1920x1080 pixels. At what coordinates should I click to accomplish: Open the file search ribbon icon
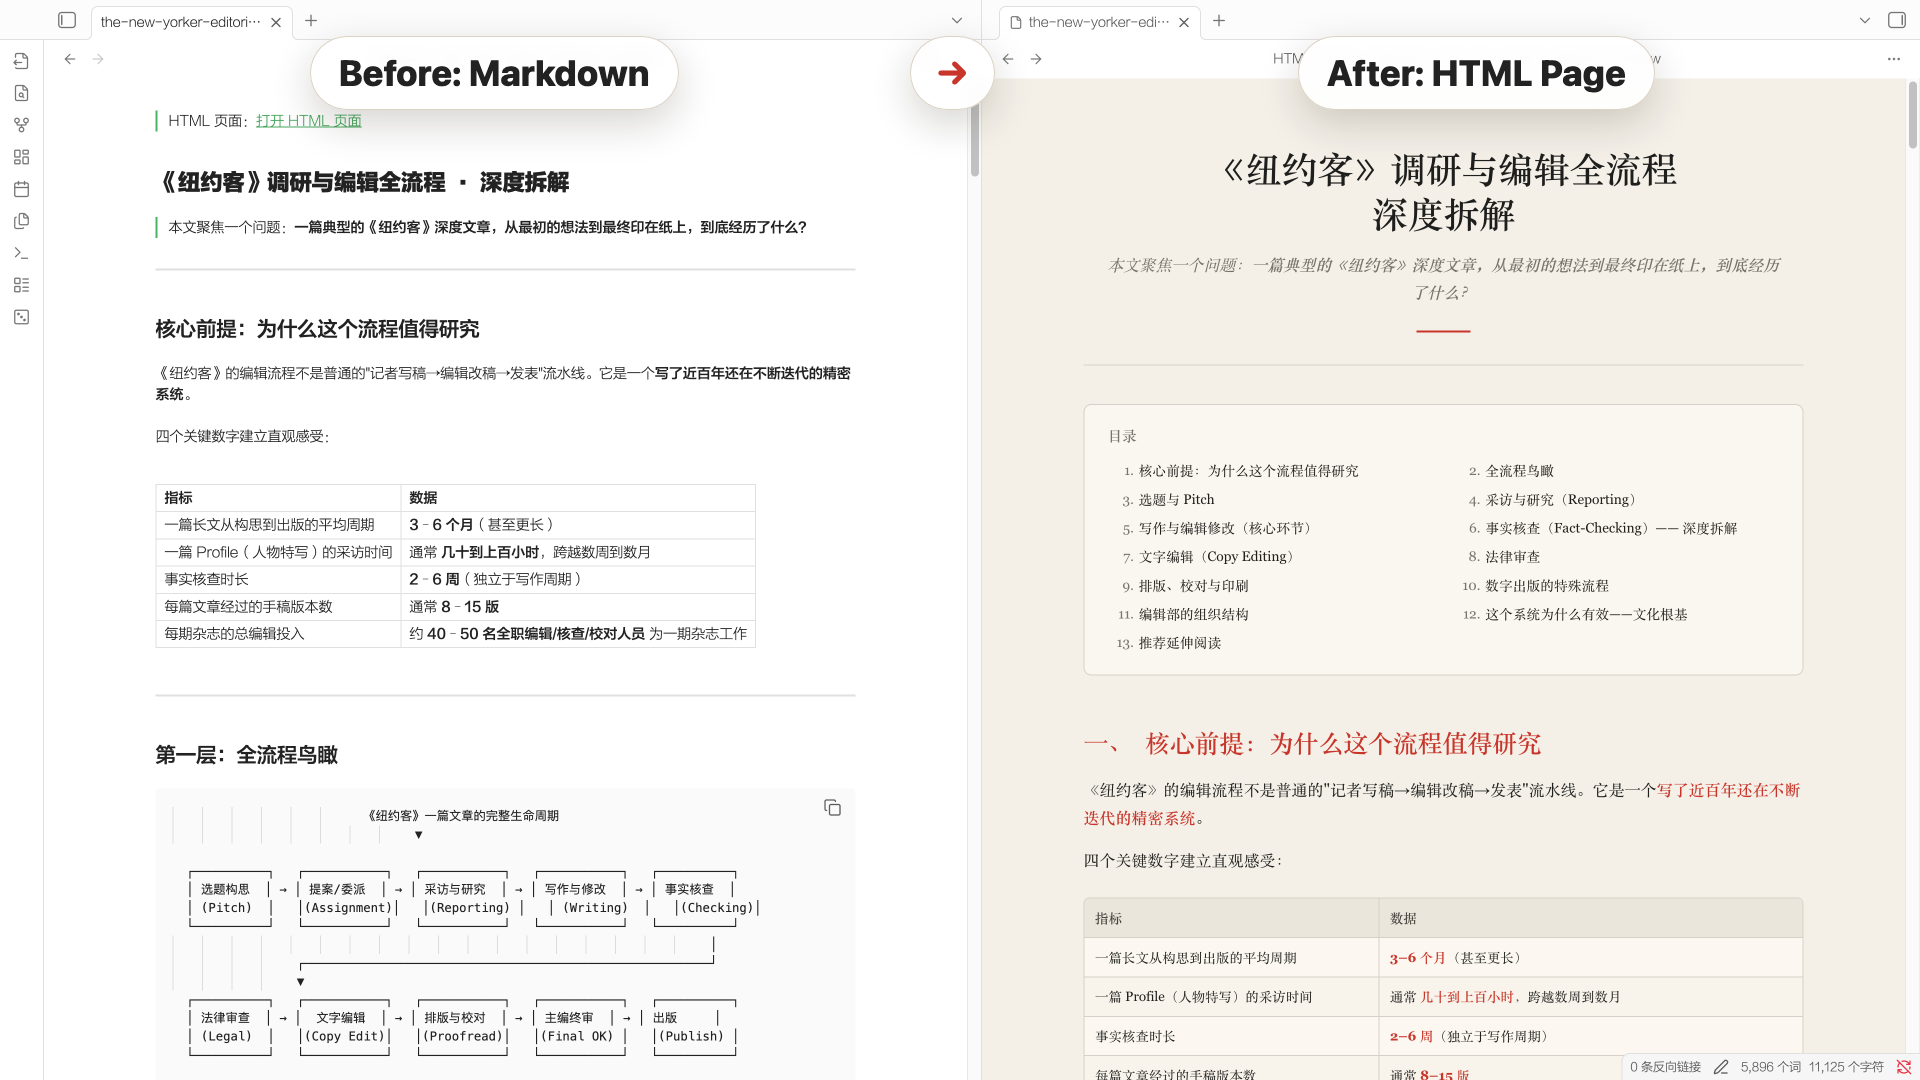[21, 93]
